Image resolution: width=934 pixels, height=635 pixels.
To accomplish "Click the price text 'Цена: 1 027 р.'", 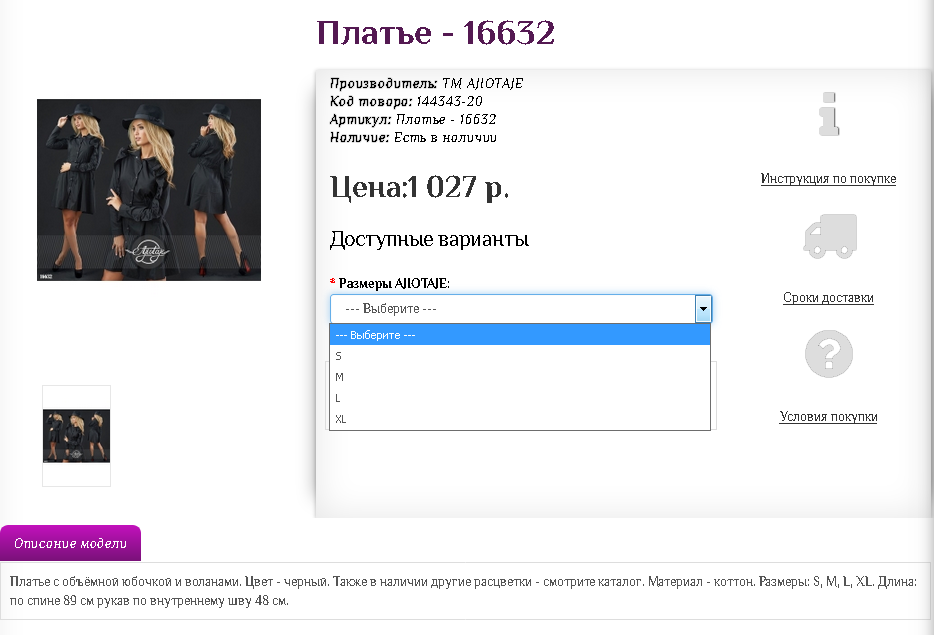I will (x=419, y=187).
